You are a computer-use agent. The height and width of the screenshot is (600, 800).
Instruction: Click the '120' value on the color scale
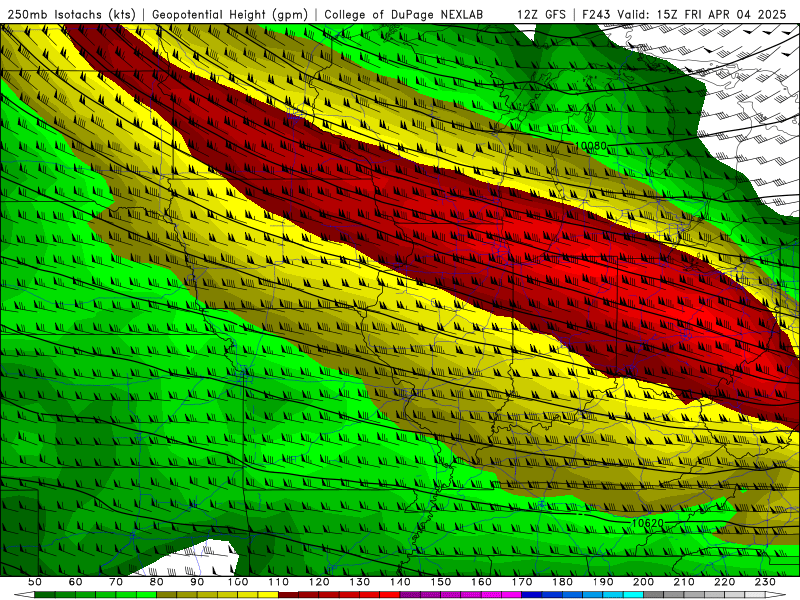[x=319, y=582]
